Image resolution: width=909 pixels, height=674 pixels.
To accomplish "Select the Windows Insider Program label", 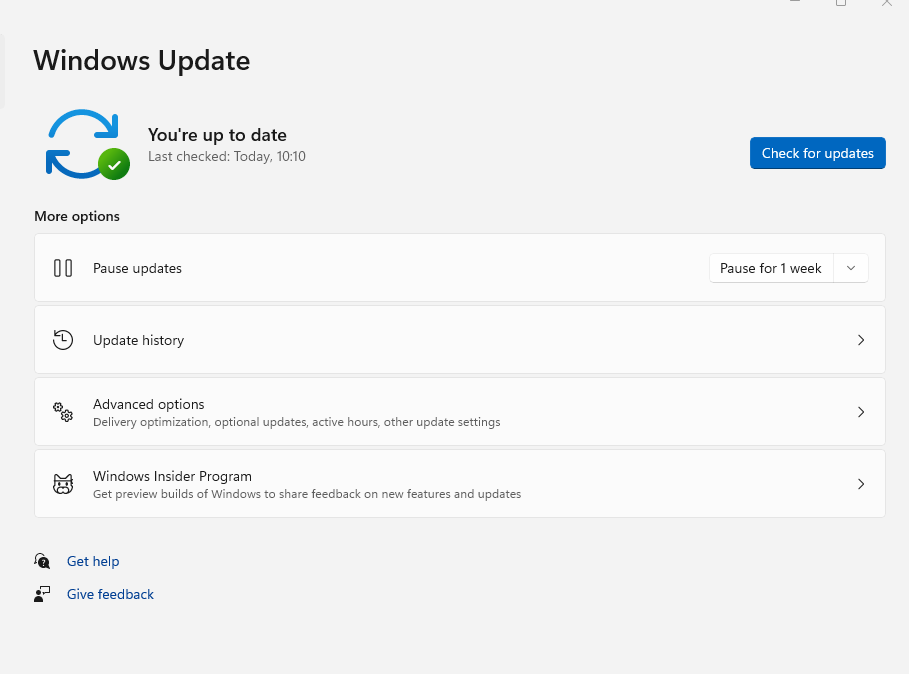I will pos(172,476).
